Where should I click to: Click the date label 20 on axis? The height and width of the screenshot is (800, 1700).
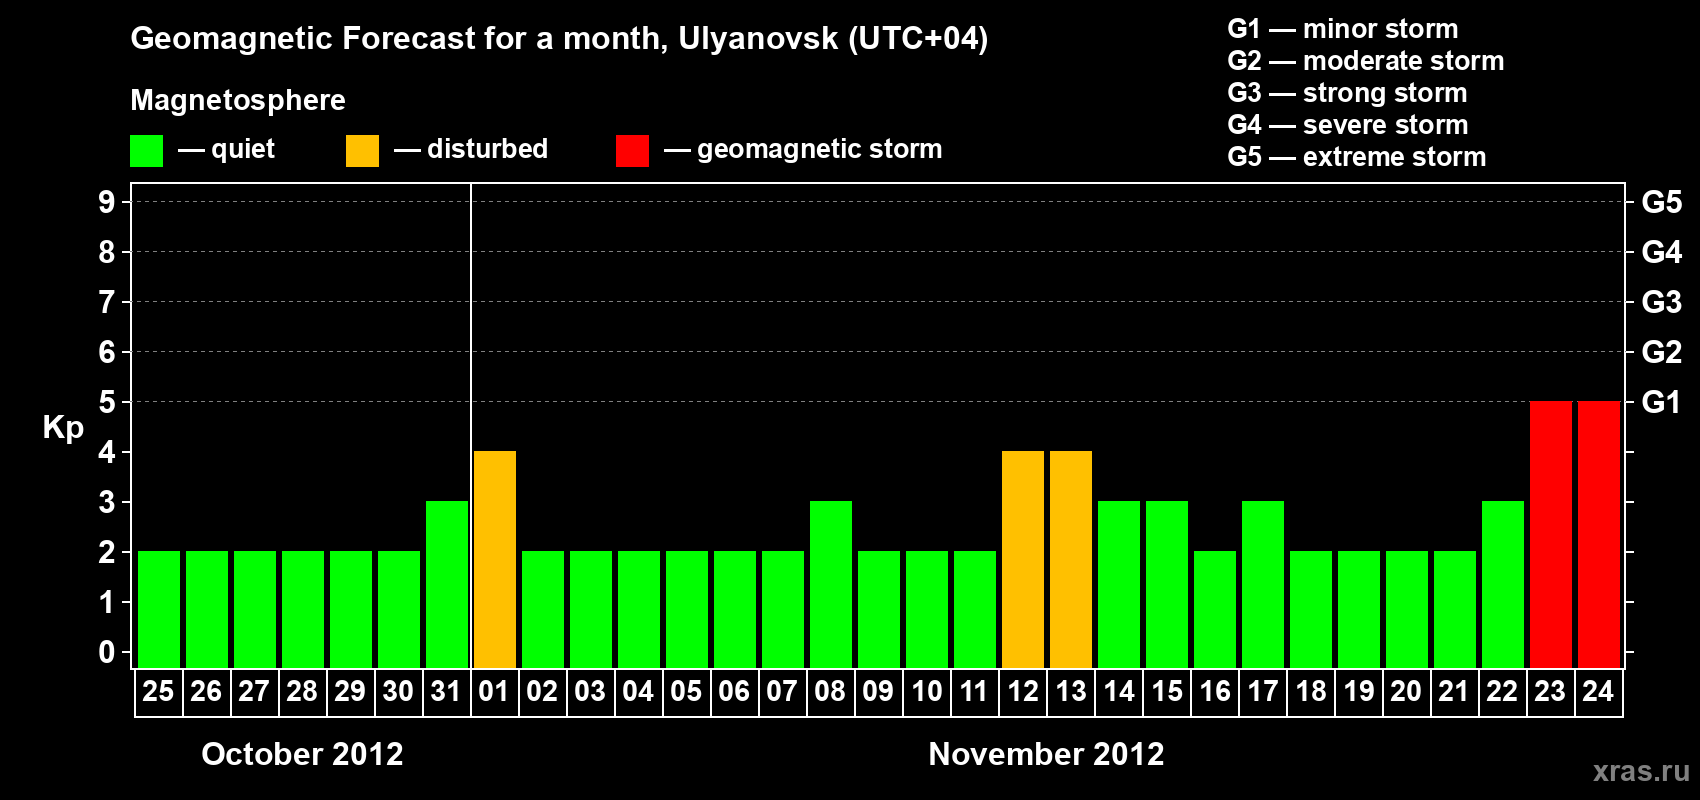click(1406, 691)
